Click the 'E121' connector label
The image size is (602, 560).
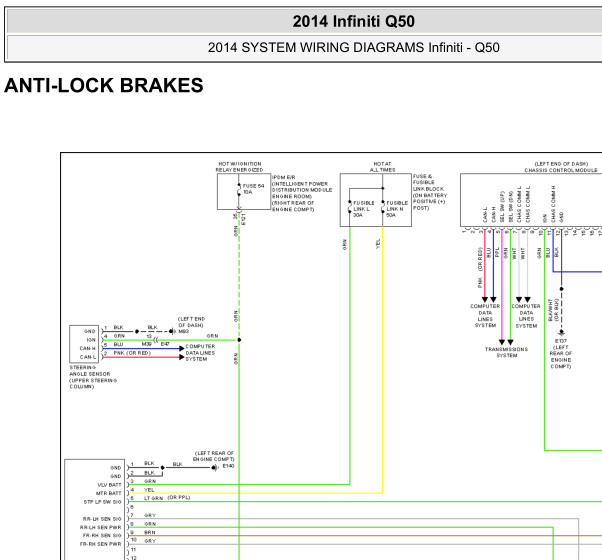[243, 220]
